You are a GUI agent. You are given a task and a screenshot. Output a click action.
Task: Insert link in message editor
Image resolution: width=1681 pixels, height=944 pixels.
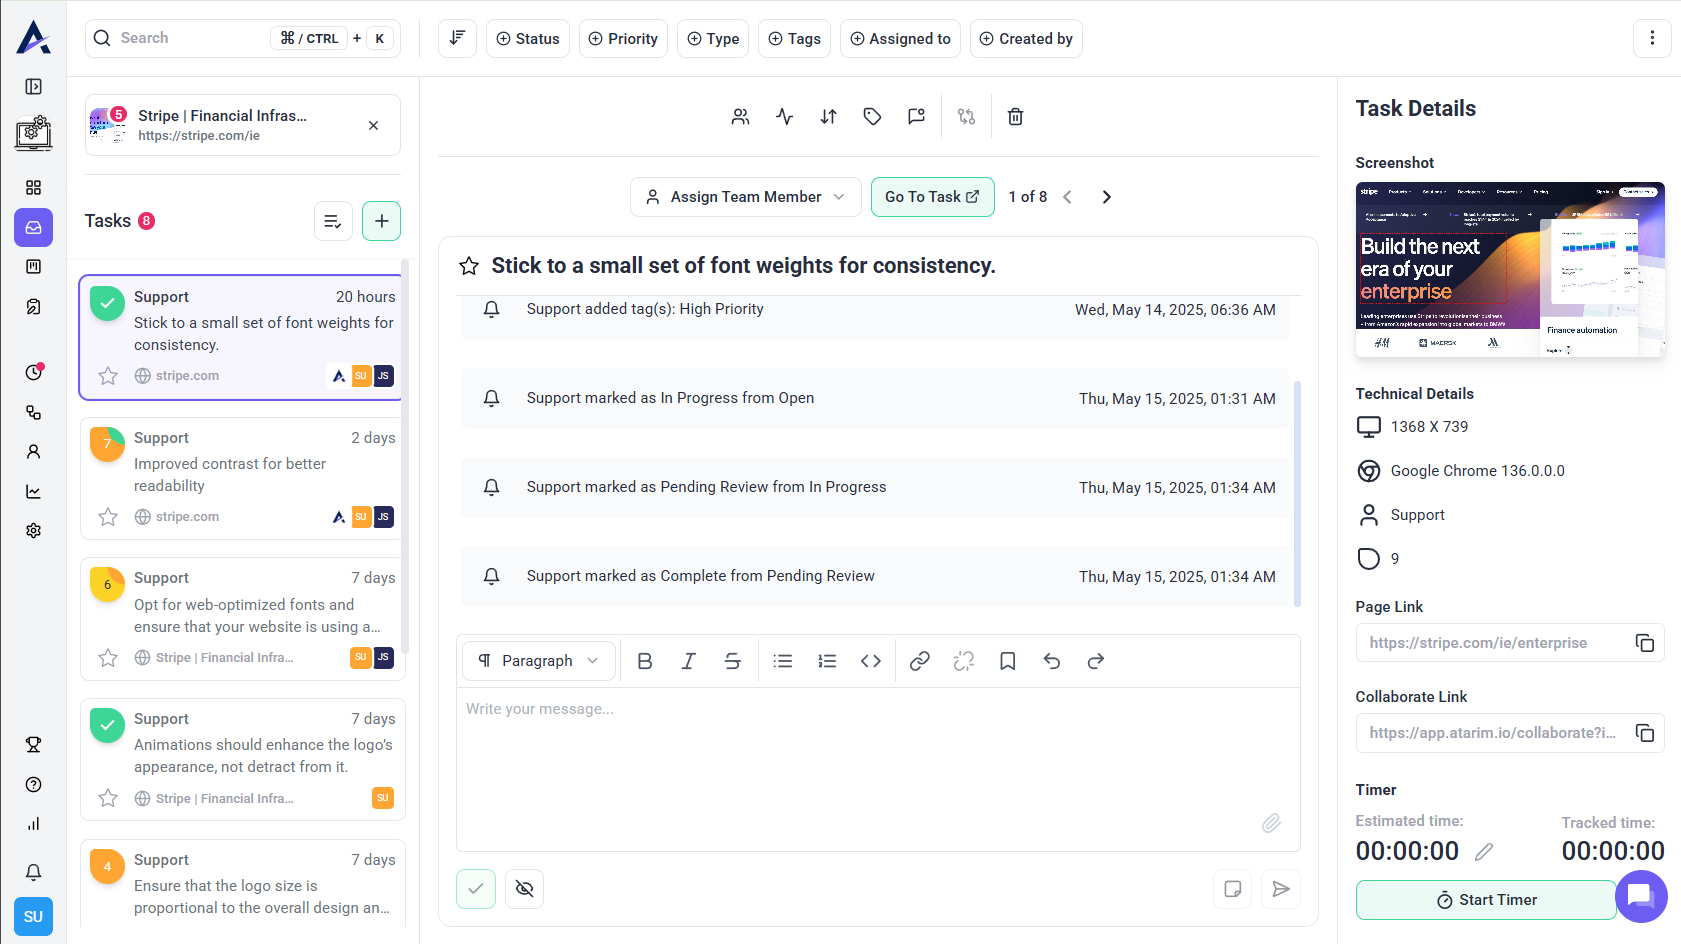[920, 661]
